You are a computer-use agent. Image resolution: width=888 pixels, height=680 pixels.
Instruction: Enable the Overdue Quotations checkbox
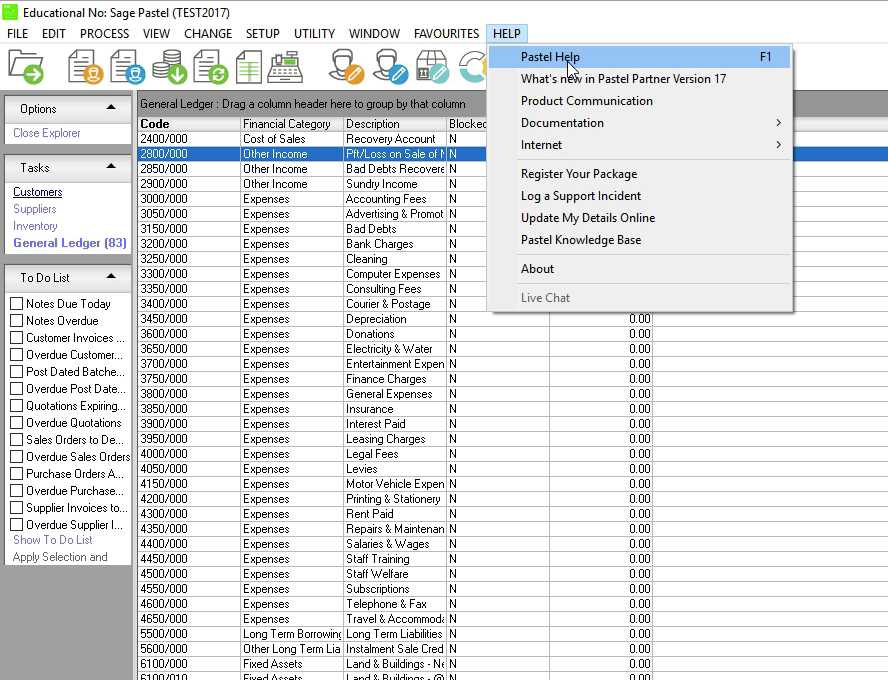pyautogui.click(x=16, y=423)
